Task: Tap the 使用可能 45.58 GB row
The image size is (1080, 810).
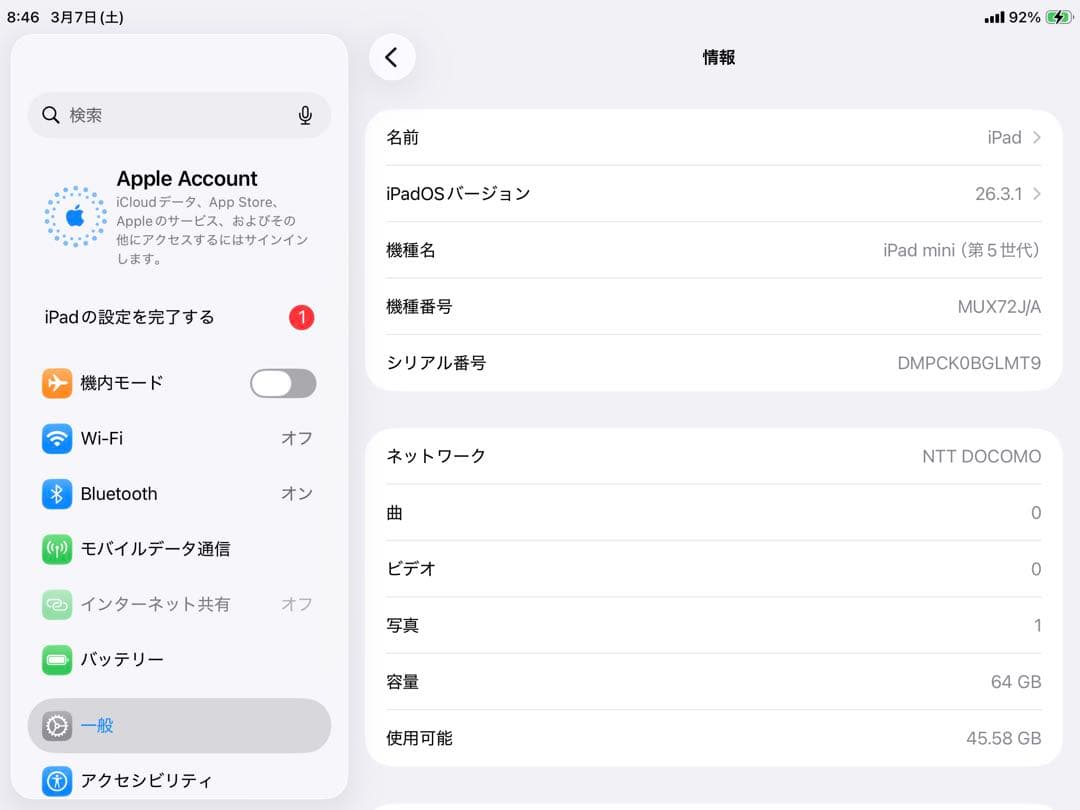Action: (x=714, y=738)
